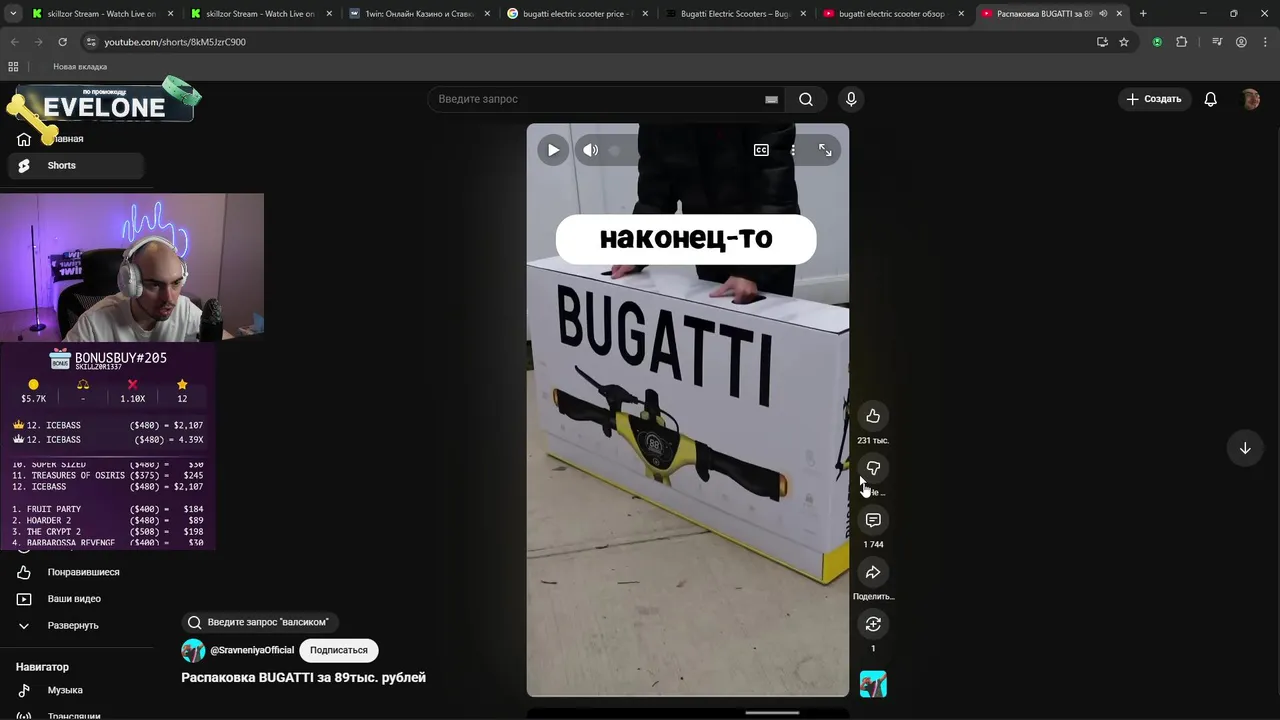1280x720 pixels.
Task: Expand the Short to fullscreen
Action: (825, 150)
